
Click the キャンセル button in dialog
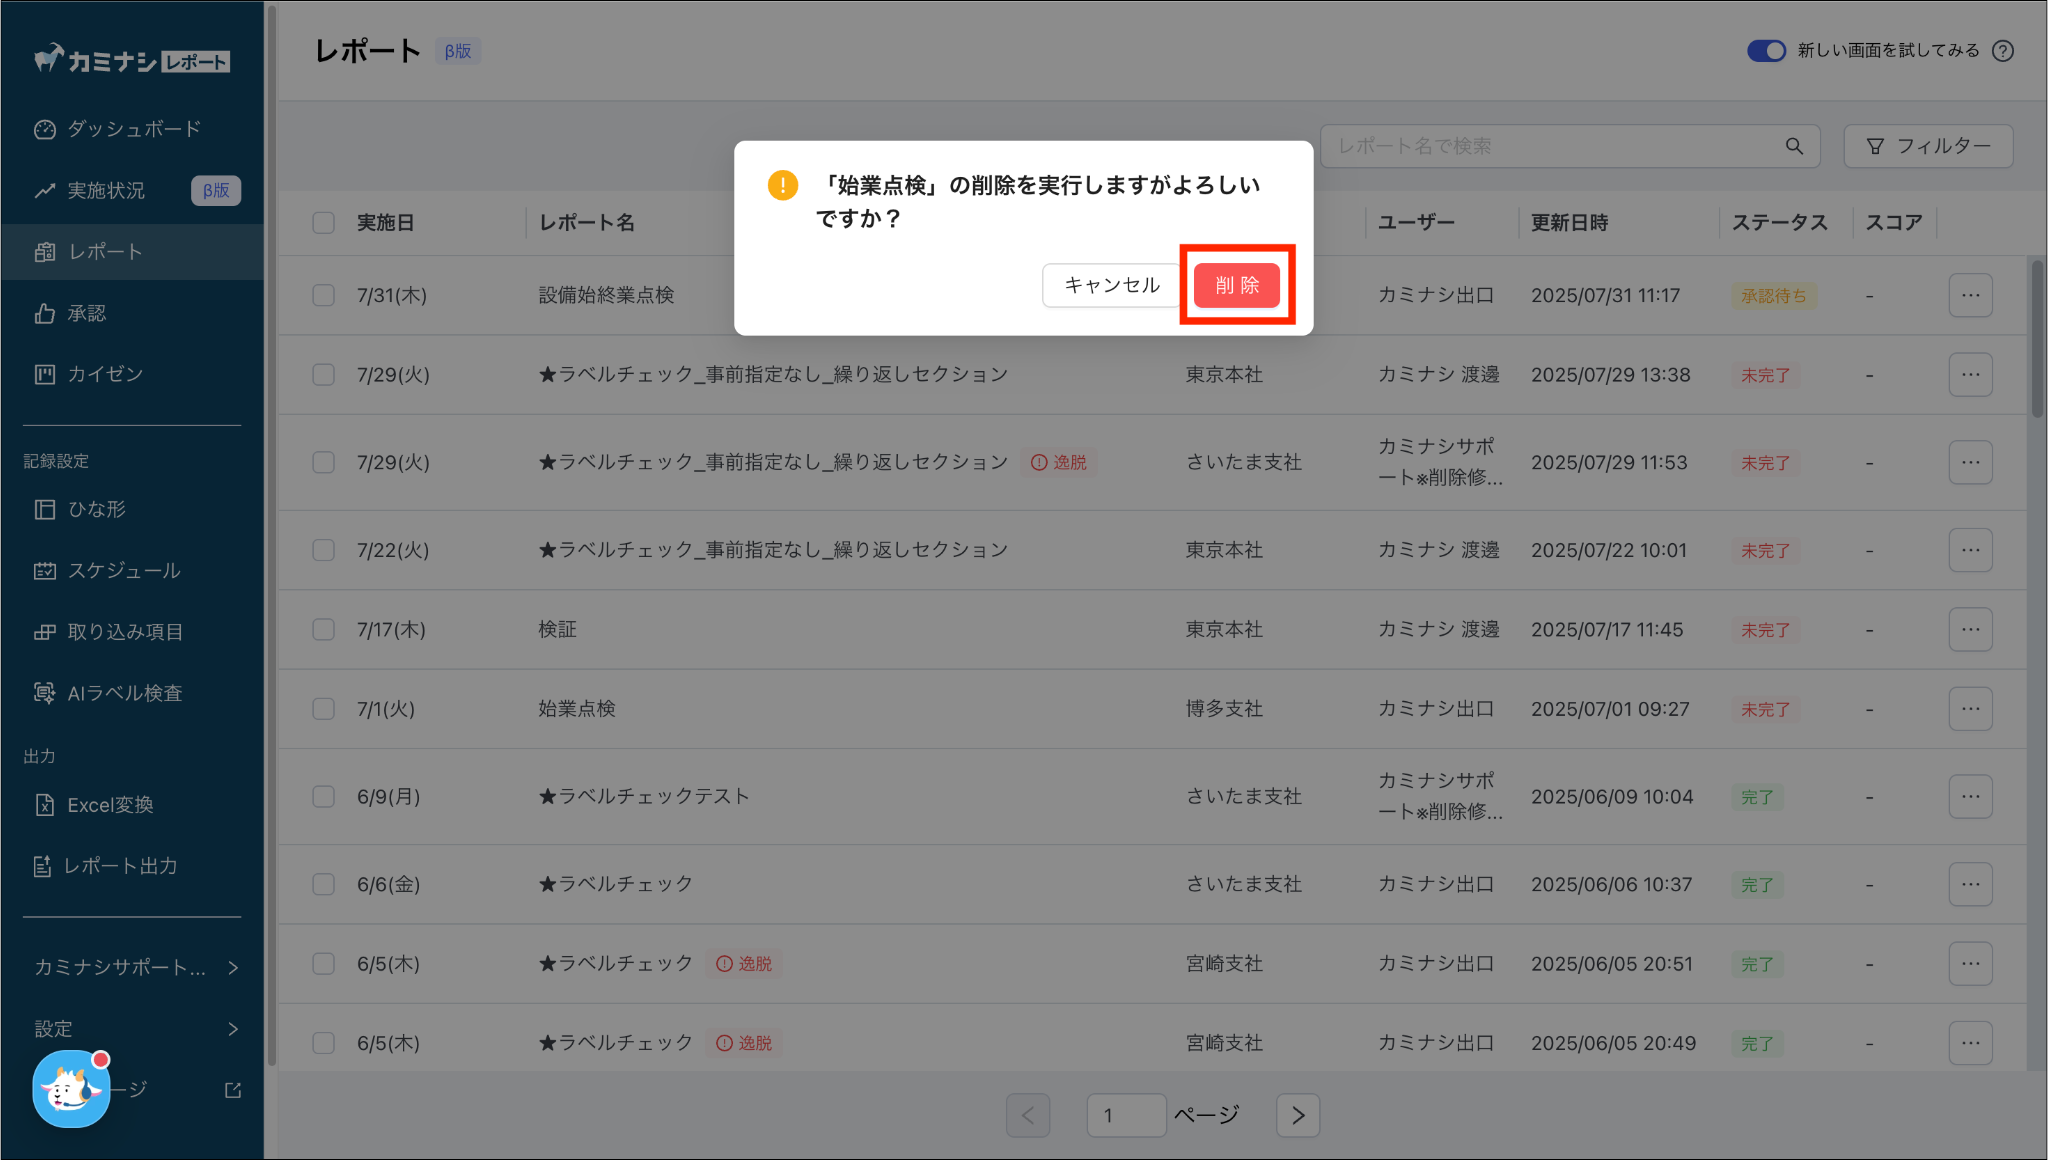[1111, 285]
